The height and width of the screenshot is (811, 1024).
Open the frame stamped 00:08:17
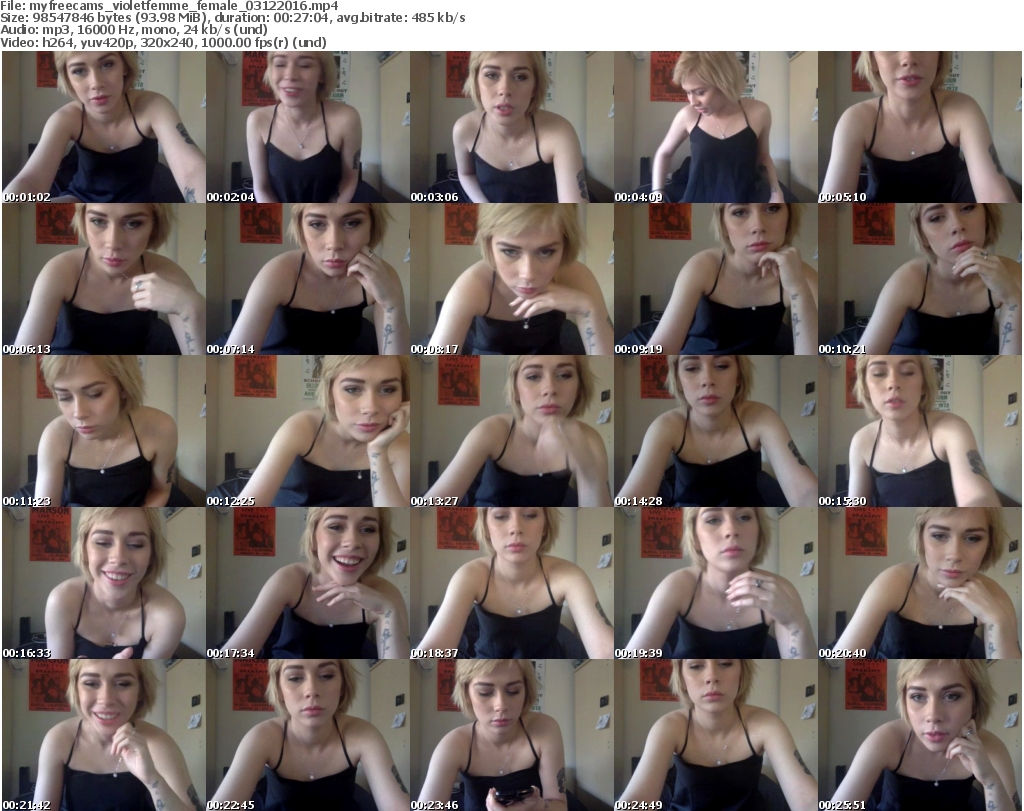pos(511,279)
